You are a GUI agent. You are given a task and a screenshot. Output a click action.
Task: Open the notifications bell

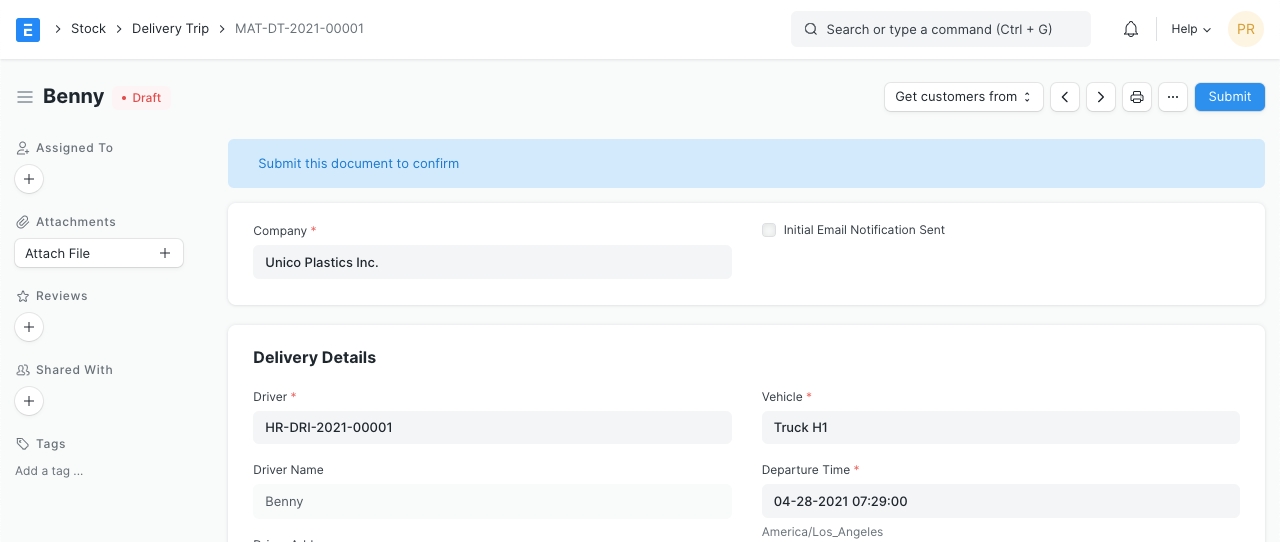click(1131, 29)
